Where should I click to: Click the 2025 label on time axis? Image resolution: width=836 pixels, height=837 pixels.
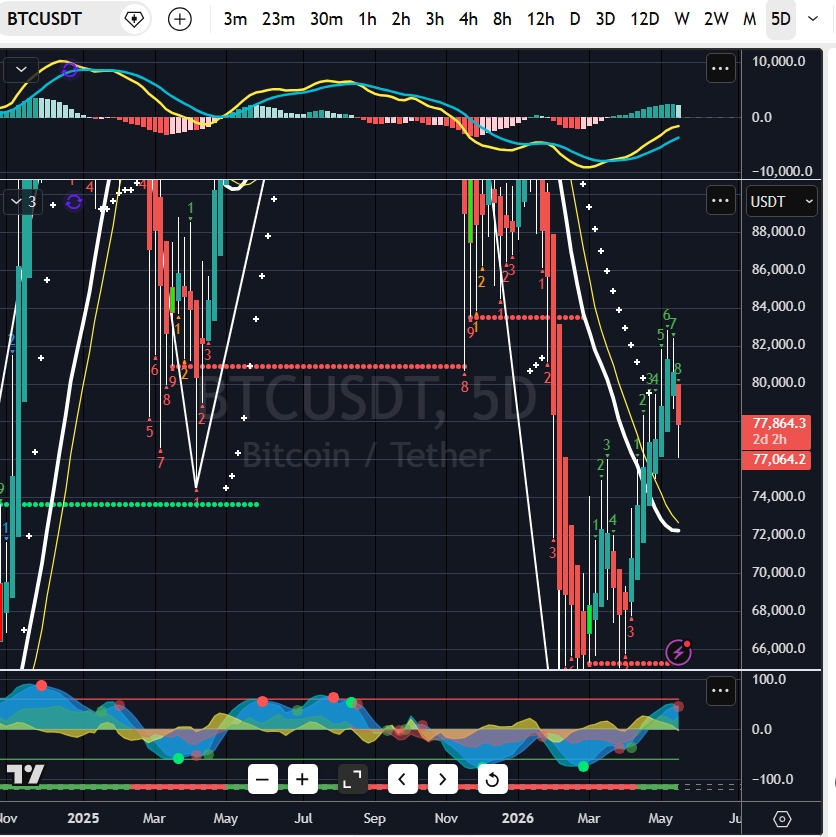tap(83, 818)
